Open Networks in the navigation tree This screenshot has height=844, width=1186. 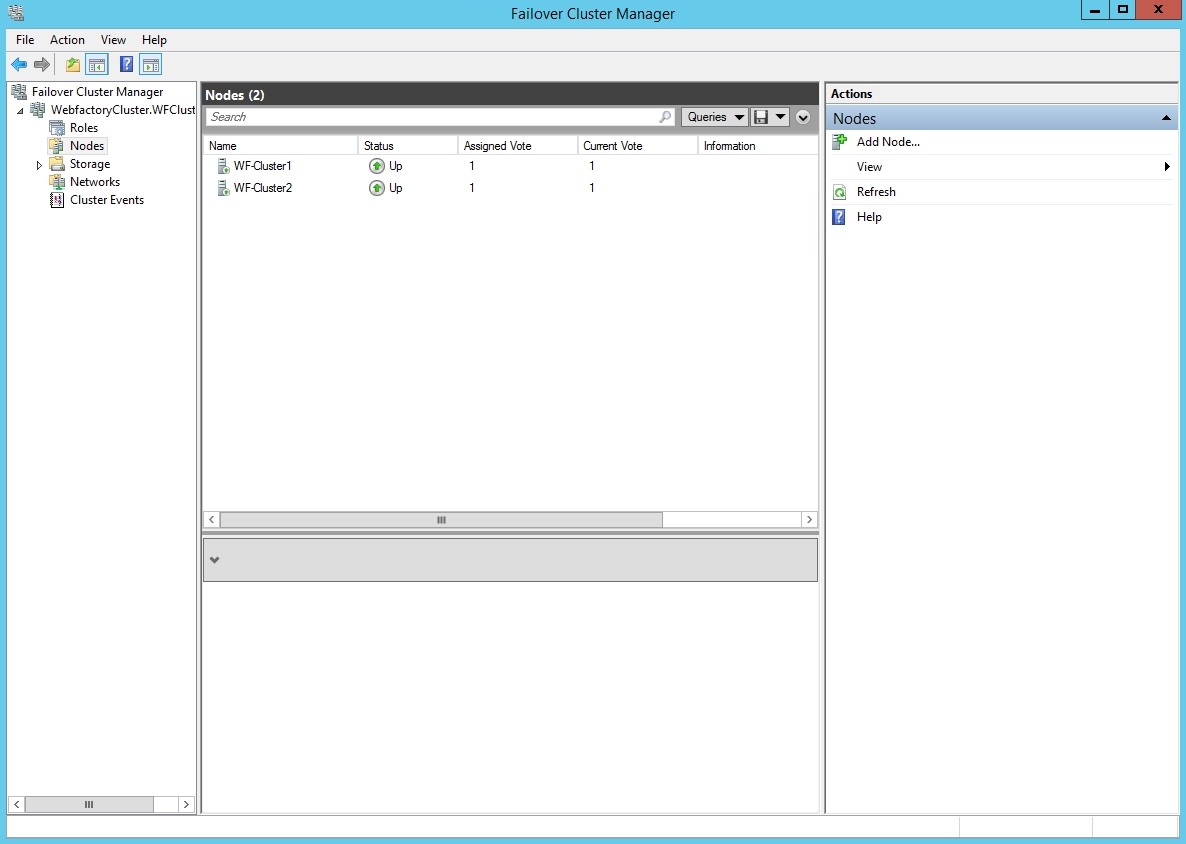[x=94, y=182]
